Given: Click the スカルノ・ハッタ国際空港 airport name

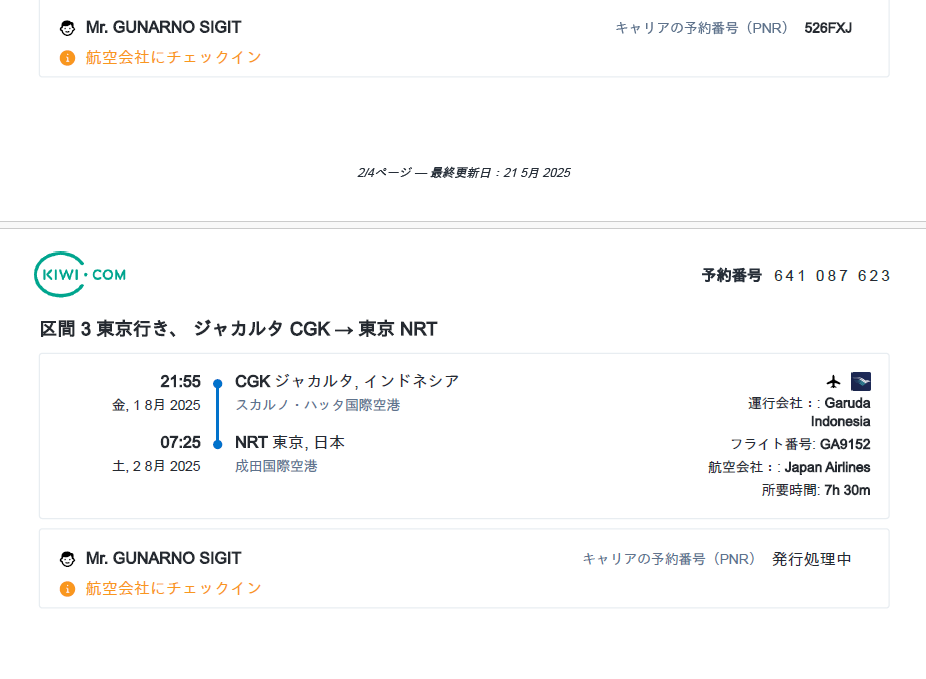Looking at the screenshot, I should click(x=317, y=405).
